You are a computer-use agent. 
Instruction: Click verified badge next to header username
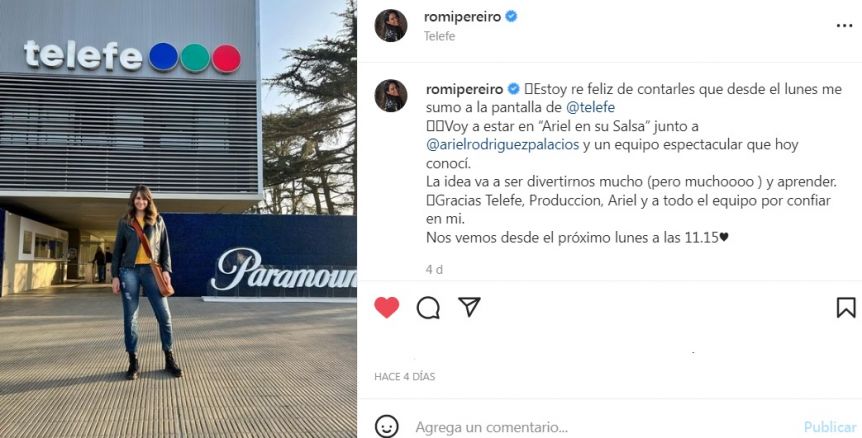511,16
